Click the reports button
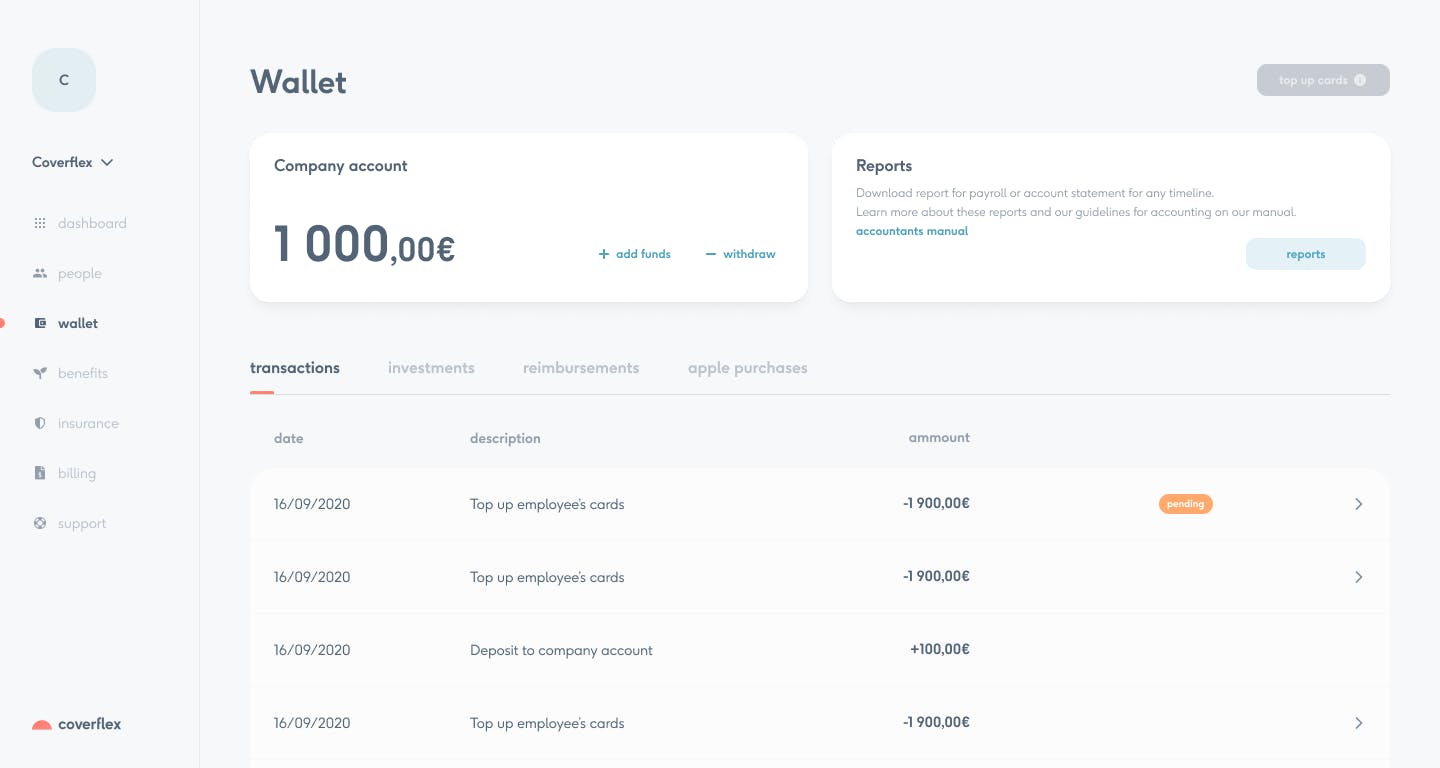The width and height of the screenshot is (1440, 768). (1305, 254)
